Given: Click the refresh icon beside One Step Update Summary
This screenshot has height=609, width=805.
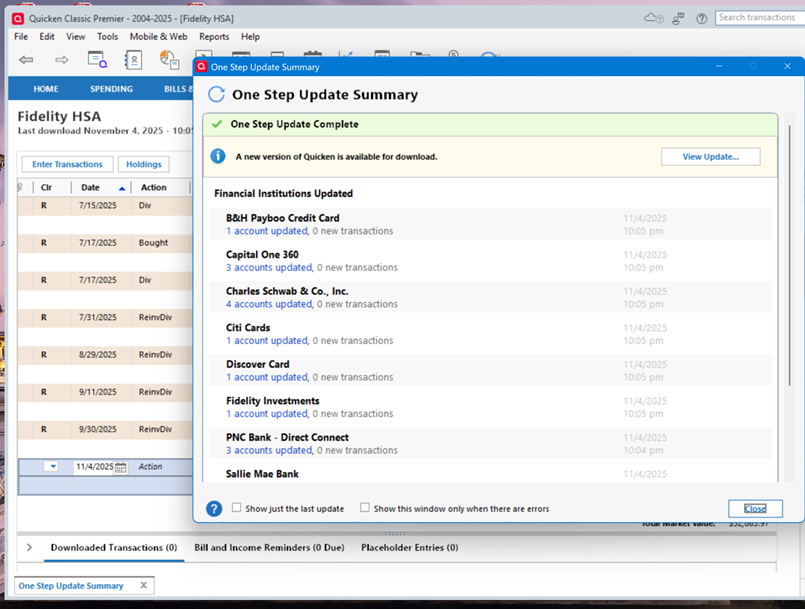Looking at the screenshot, I should click(216, 94).
